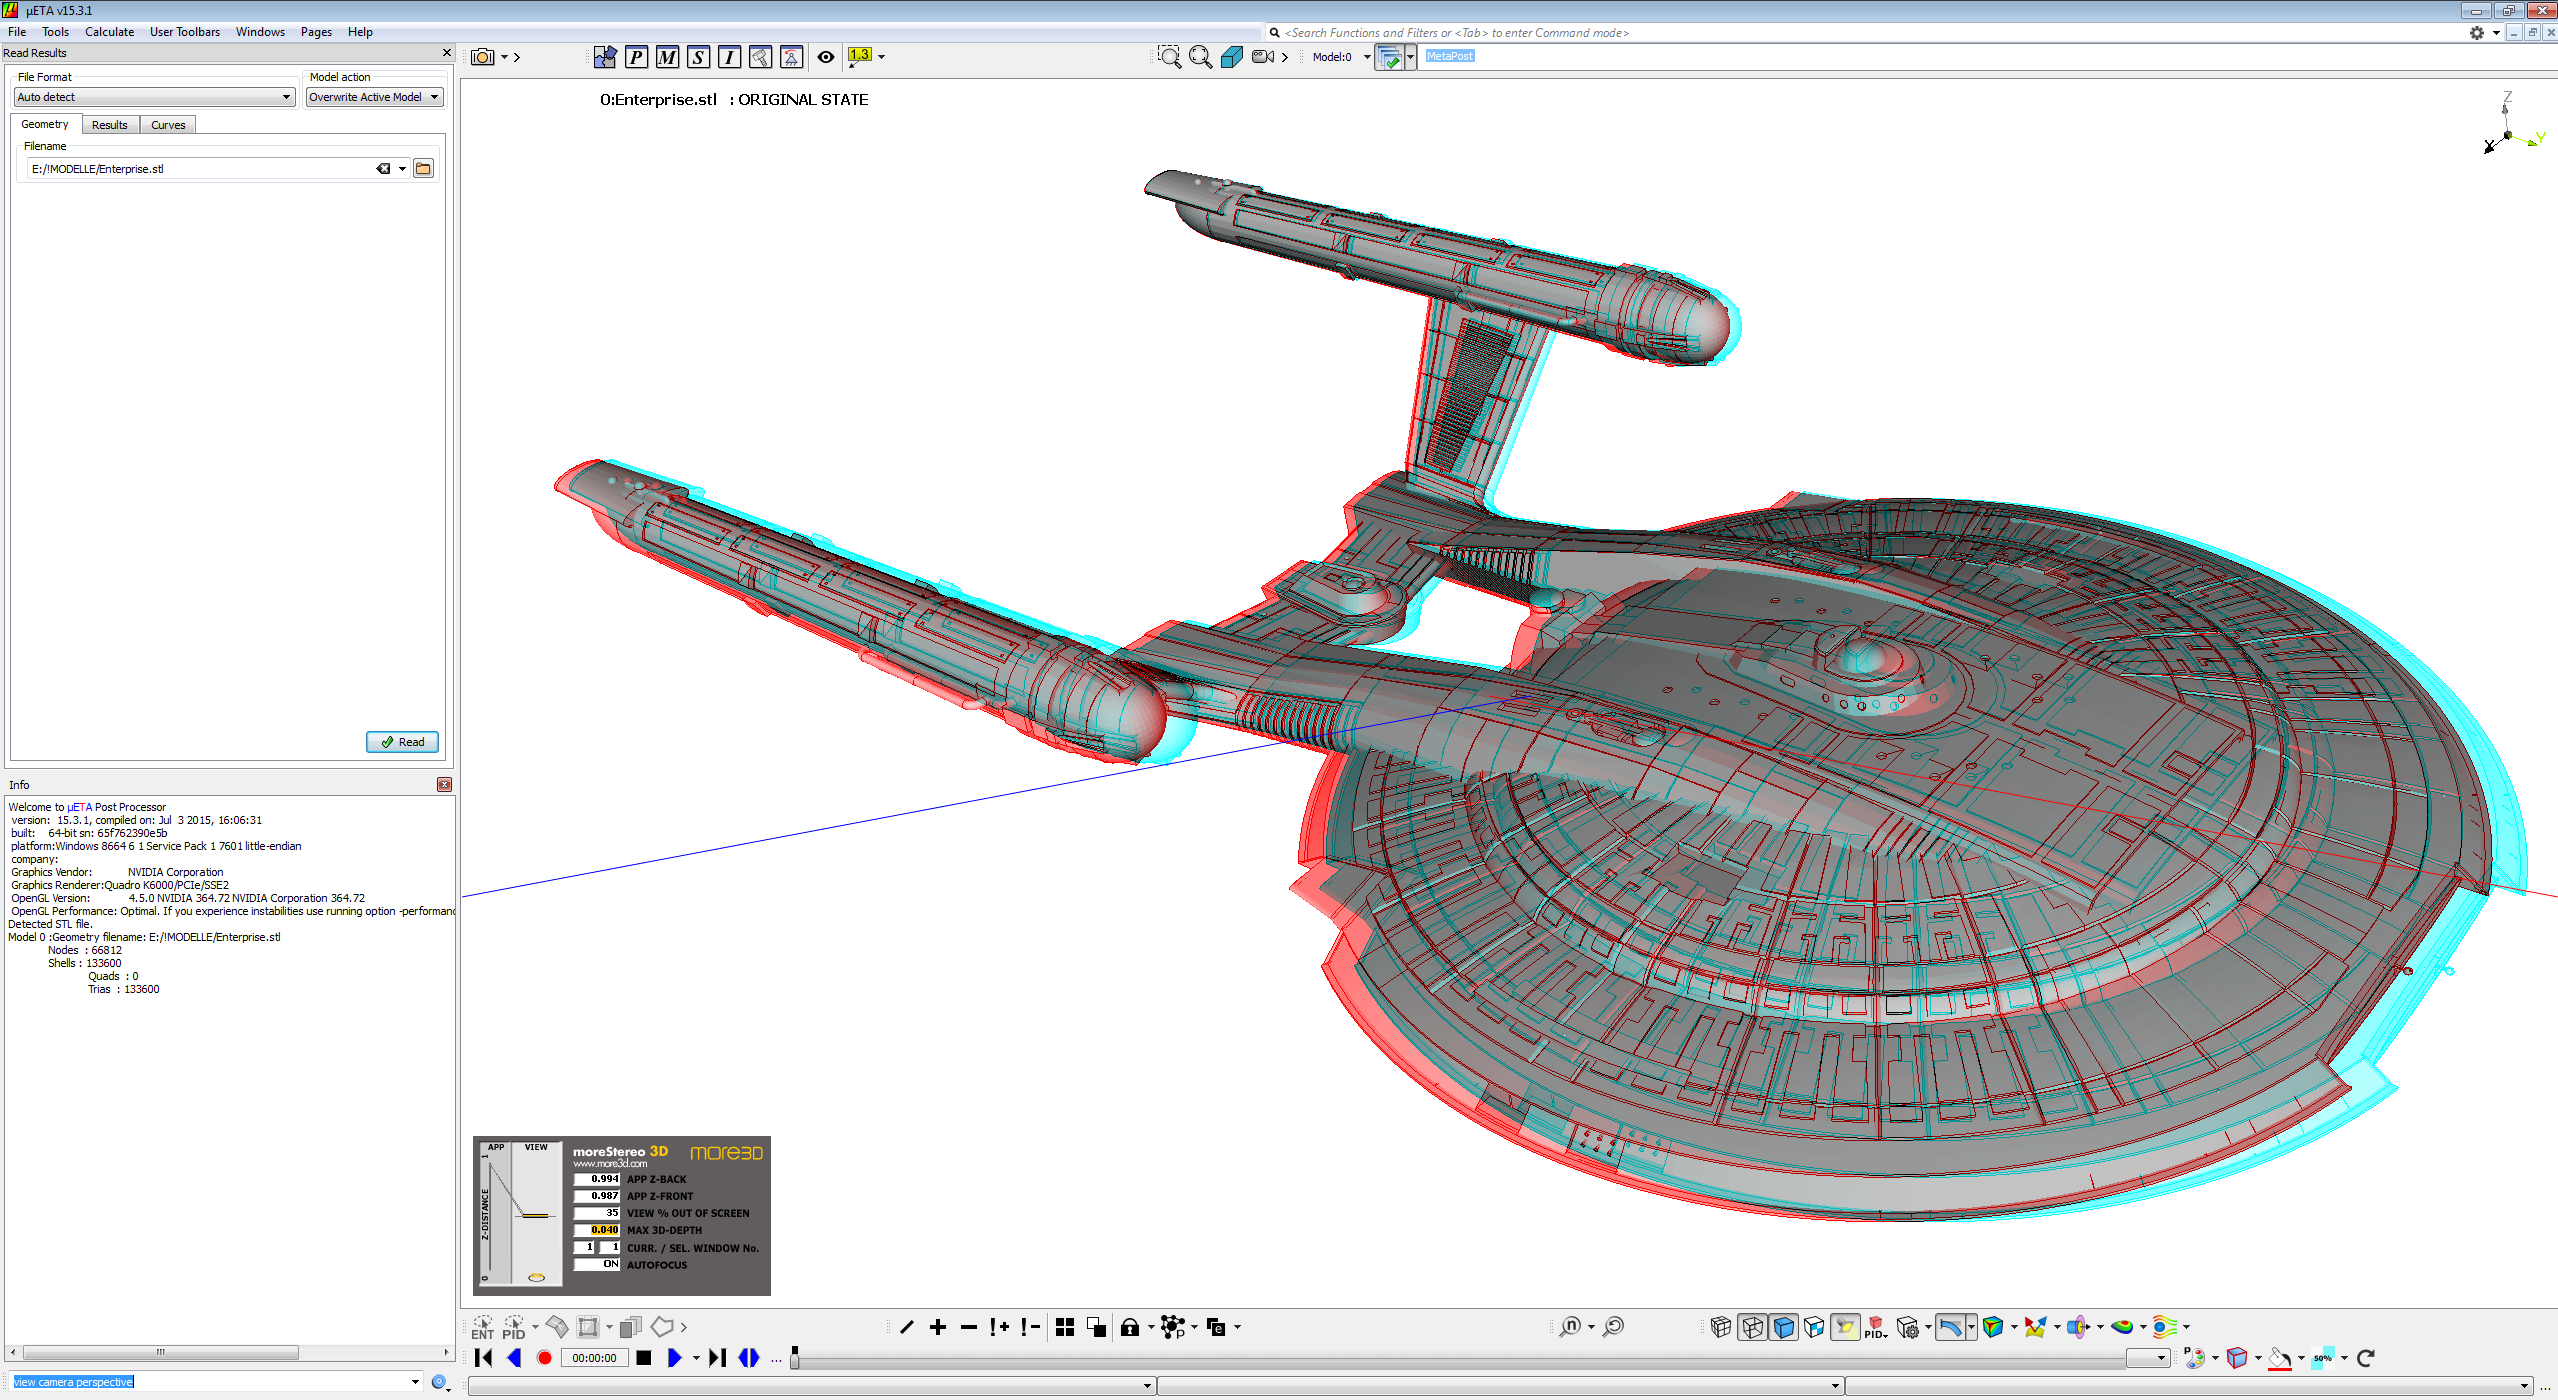
Task: Click the zoom-all magnifier icon
Action: click(1200, 57)
